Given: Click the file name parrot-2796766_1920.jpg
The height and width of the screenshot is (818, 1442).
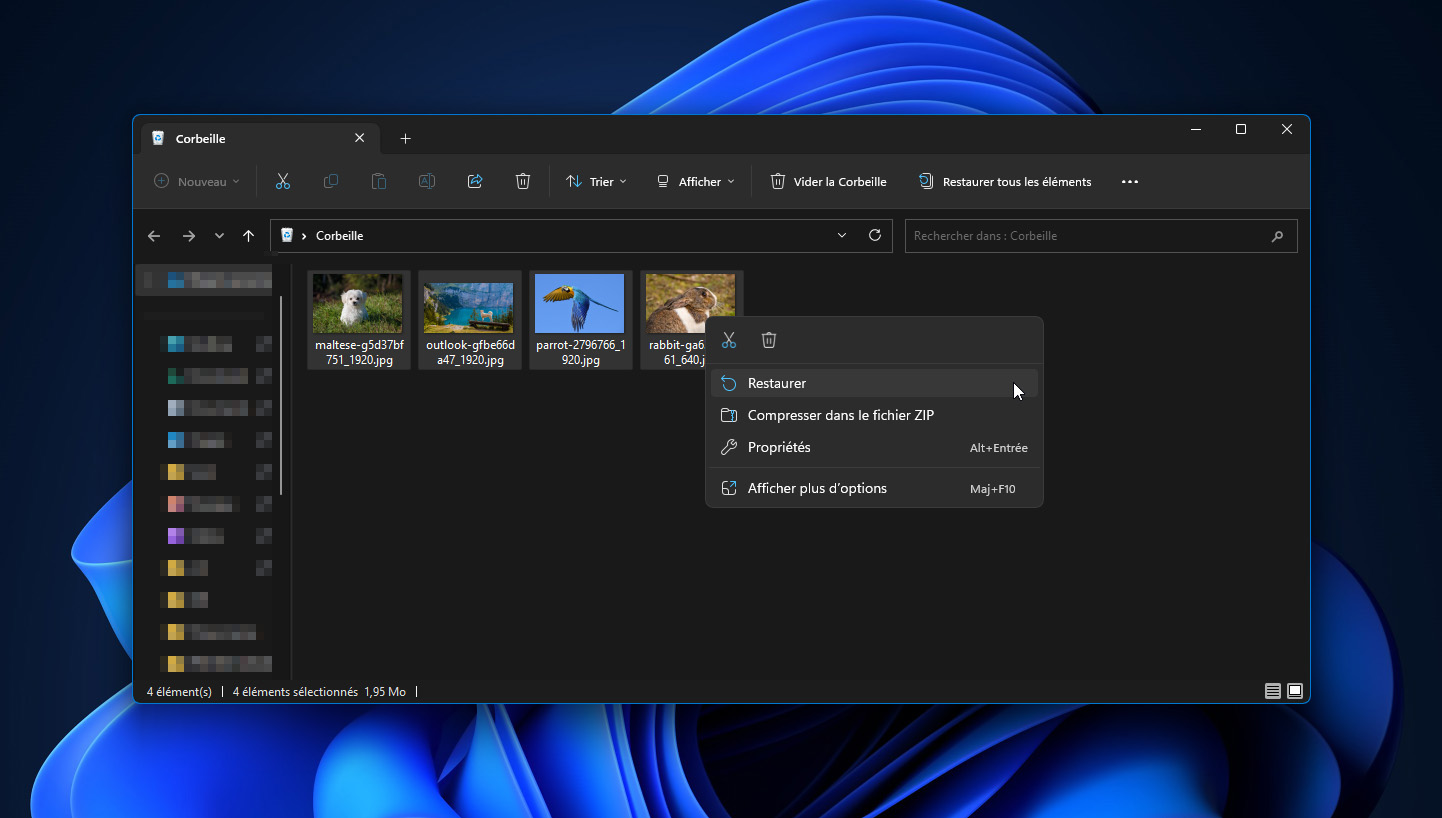Looking at the screenshot, I should [581, 352].
